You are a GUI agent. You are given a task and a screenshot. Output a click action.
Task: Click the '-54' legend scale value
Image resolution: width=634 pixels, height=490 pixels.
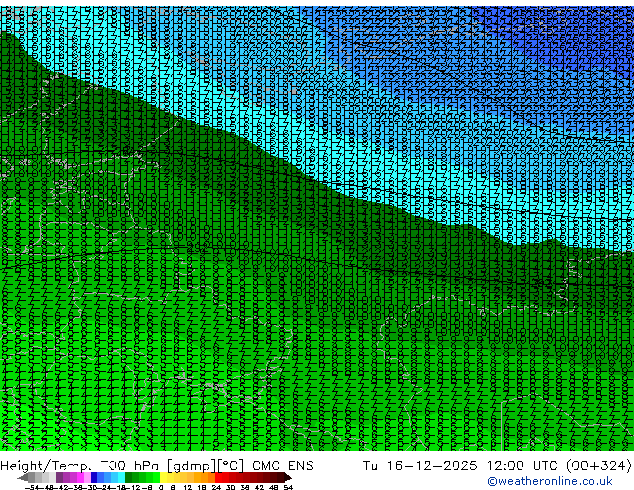click(x=32, y=487)
